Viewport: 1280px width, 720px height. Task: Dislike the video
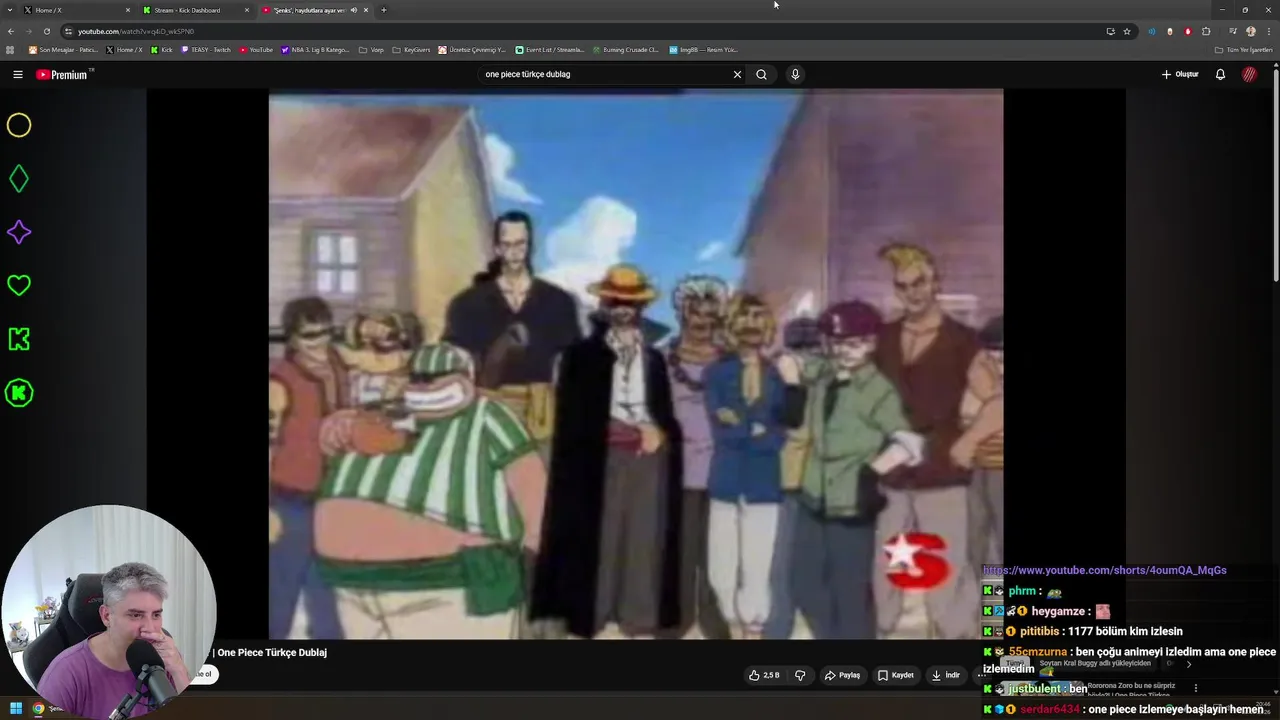(800, 675)
